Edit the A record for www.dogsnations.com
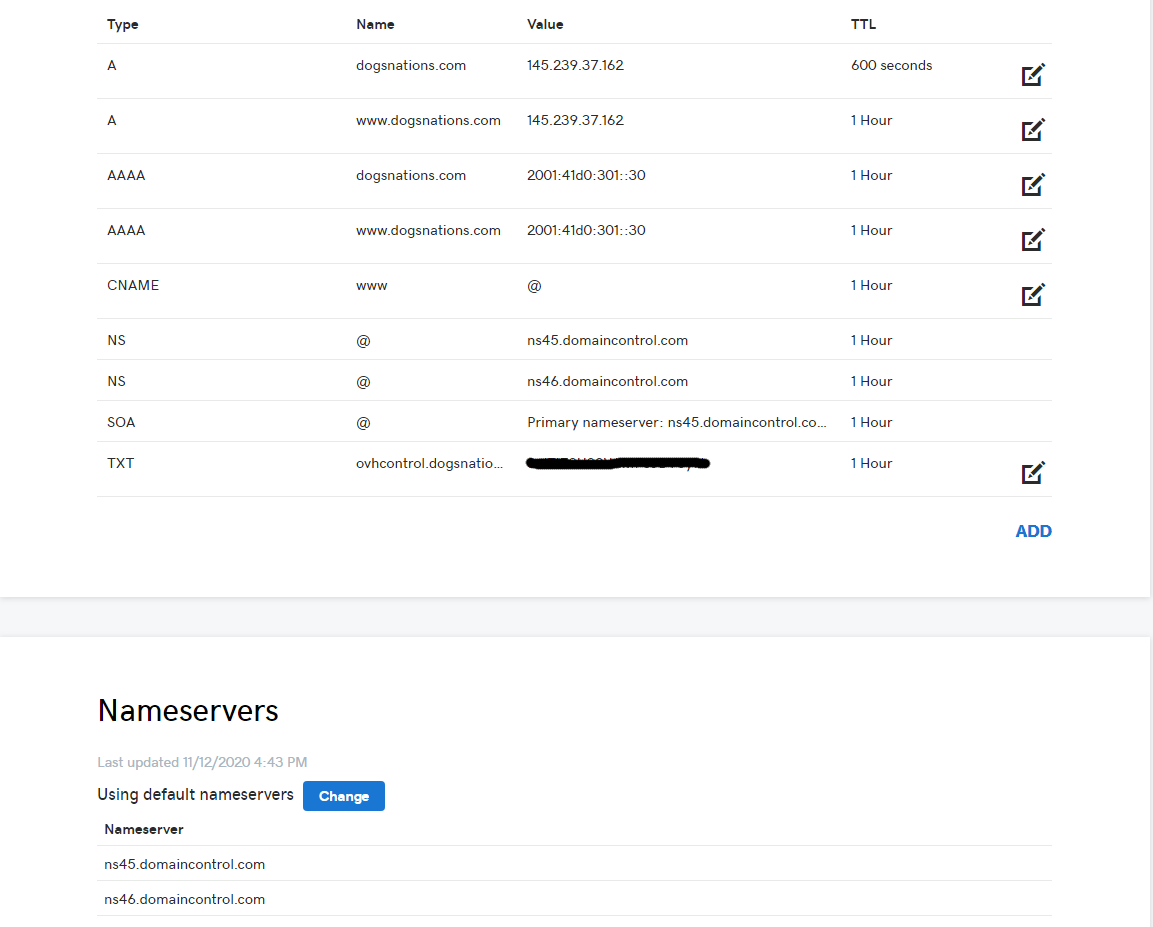Viewport: 1153px width, 927px height. coord(1033,130)
